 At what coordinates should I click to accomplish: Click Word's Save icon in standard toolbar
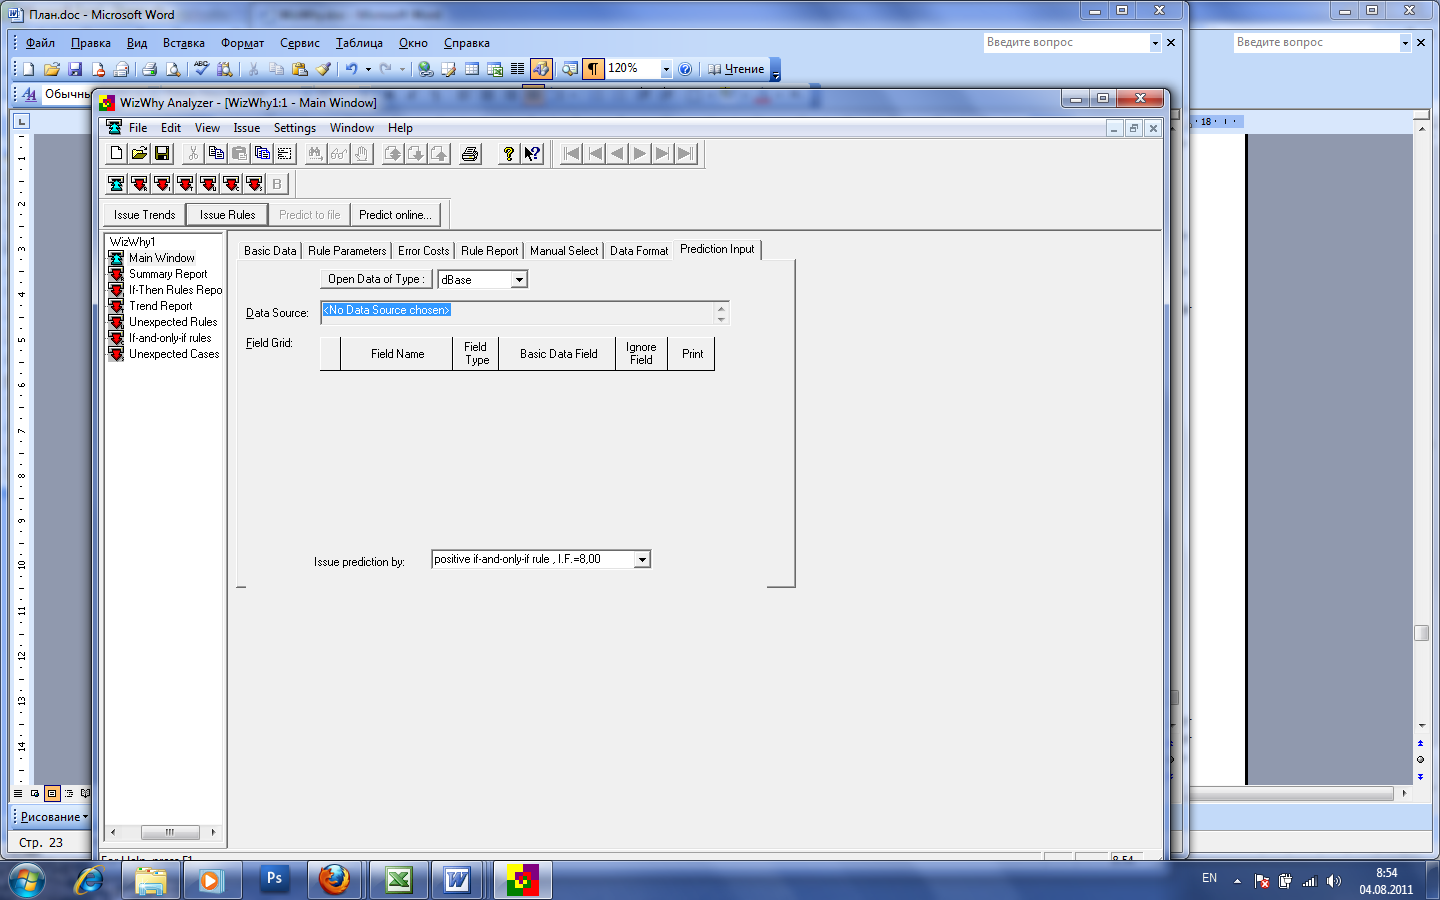click(75, 69)
